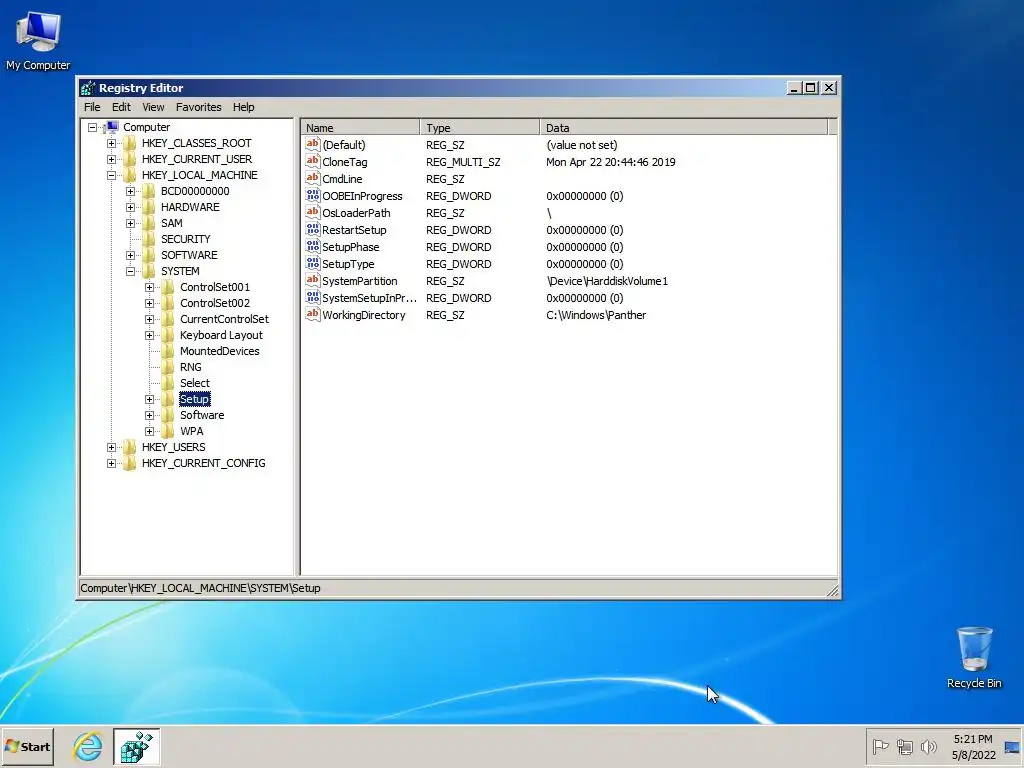Expand the HKEY_CLASSES_ROOT key
Image resolution: width=1024 pixels, height=768 pixels.
(111, 143)
